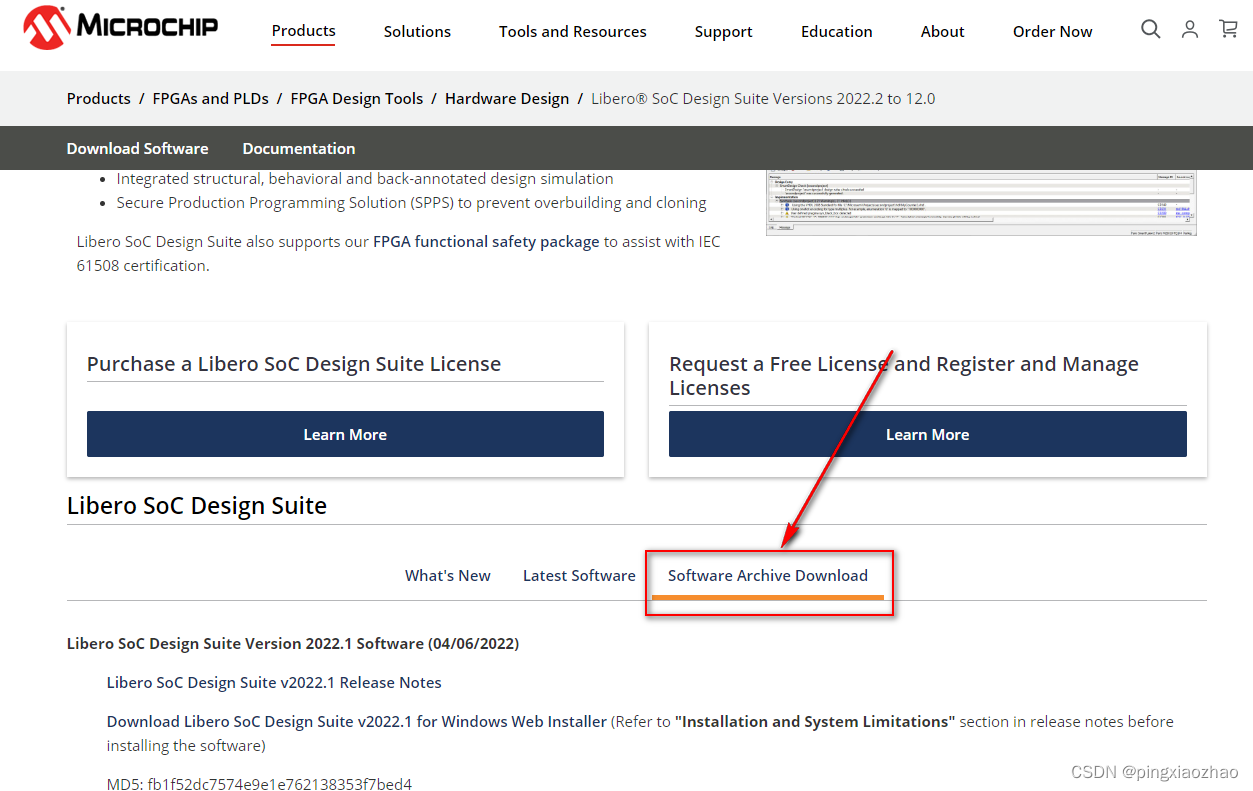Open Libero SoC v2022.1 Release Notes link
Image resolution: width=1253 pixels, height=791 pixels.
tap(274, 682)
